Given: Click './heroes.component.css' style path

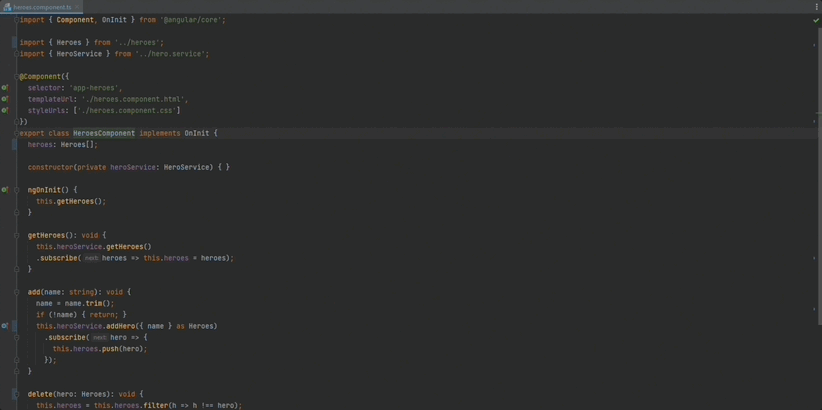Looking at the screenshot, I should coord(127,111).
